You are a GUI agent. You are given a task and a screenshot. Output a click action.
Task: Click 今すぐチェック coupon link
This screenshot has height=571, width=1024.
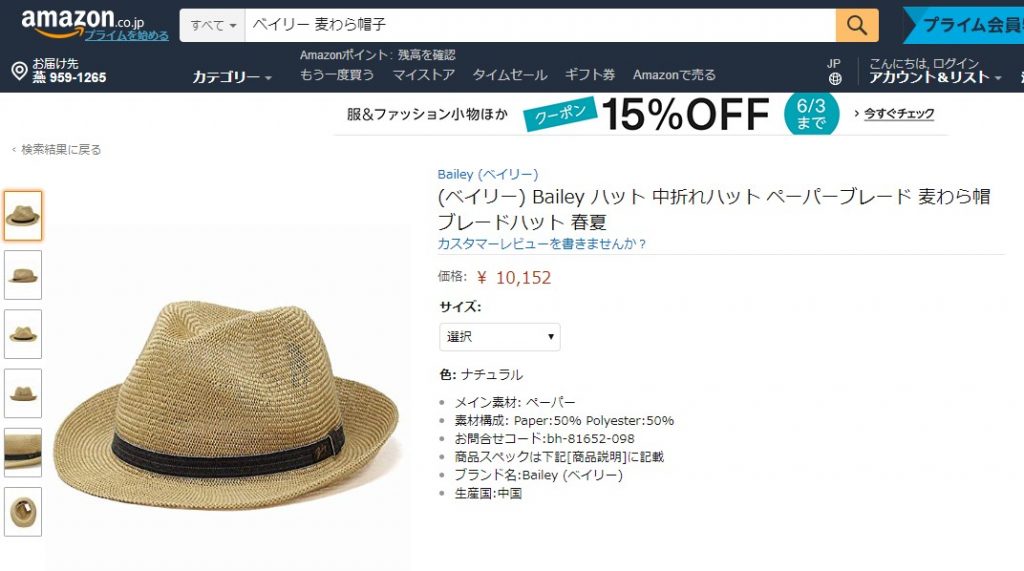899,114
